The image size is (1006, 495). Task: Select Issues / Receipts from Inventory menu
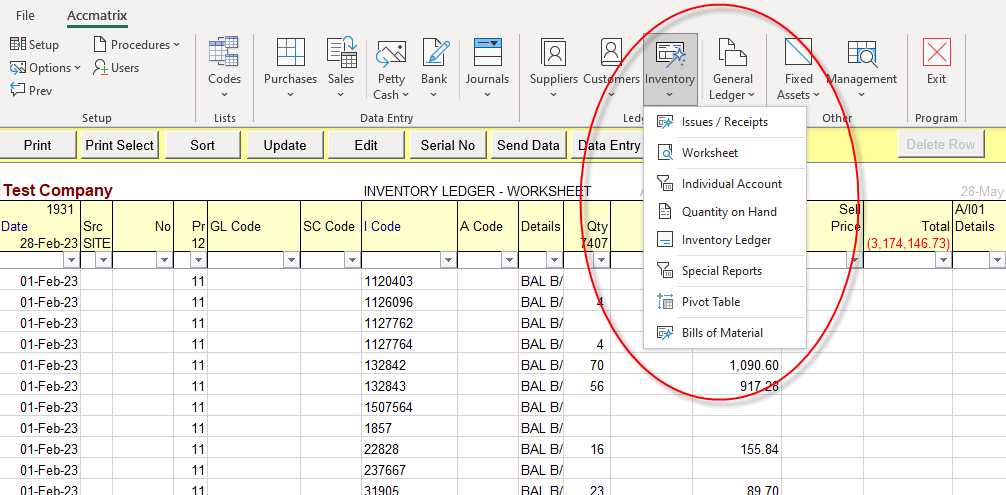pos(724,122)
